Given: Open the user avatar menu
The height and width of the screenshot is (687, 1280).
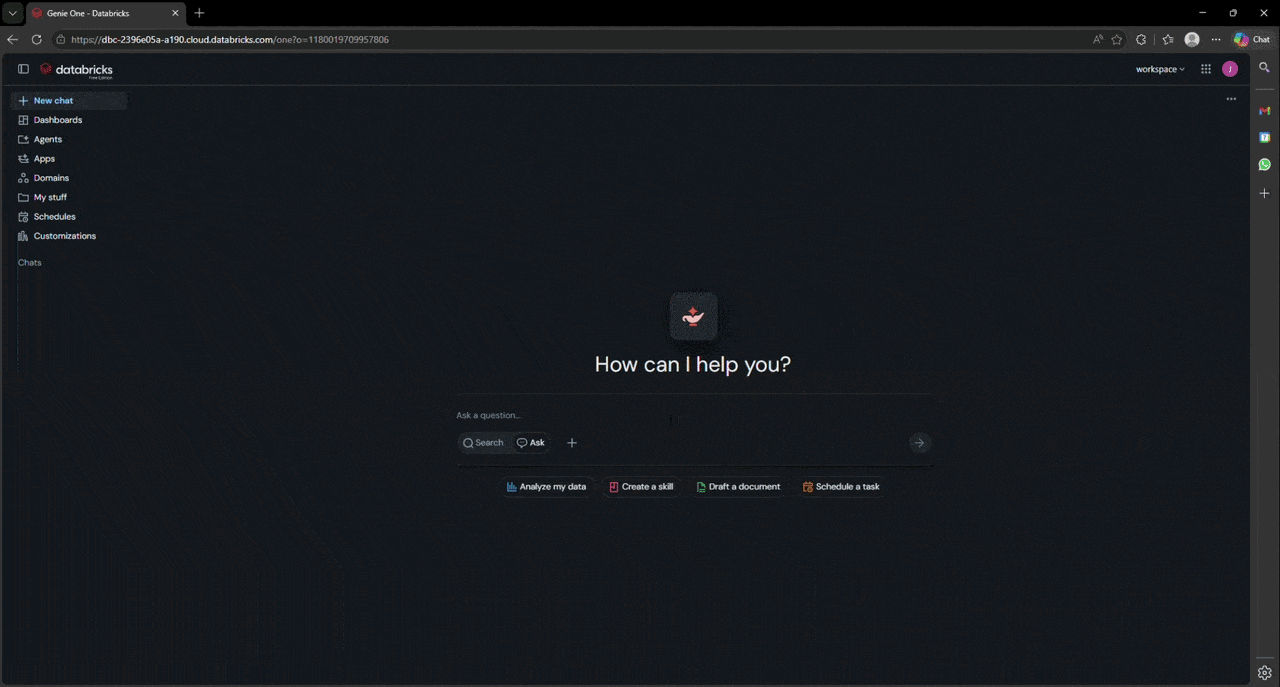Looking at the screenshot, I should coord(1230,69).
